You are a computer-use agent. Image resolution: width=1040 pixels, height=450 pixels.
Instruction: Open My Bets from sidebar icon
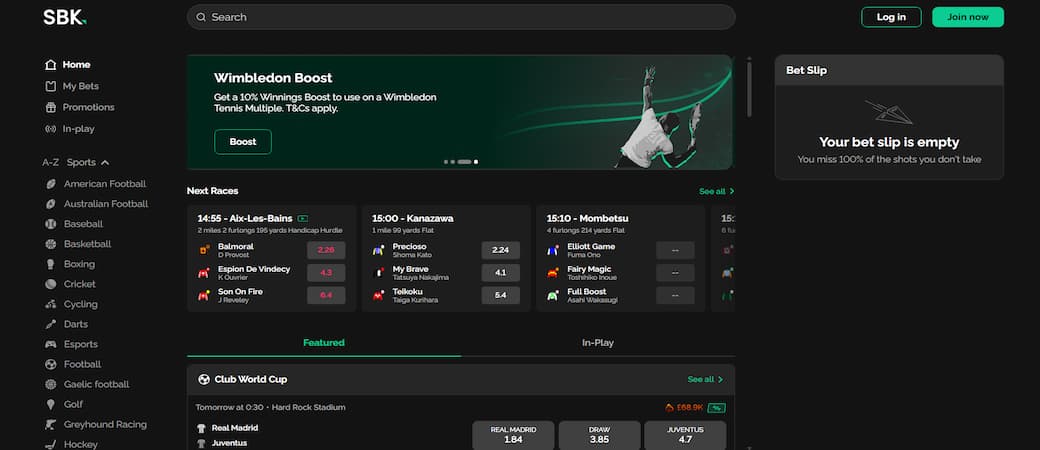pos(51,86)
